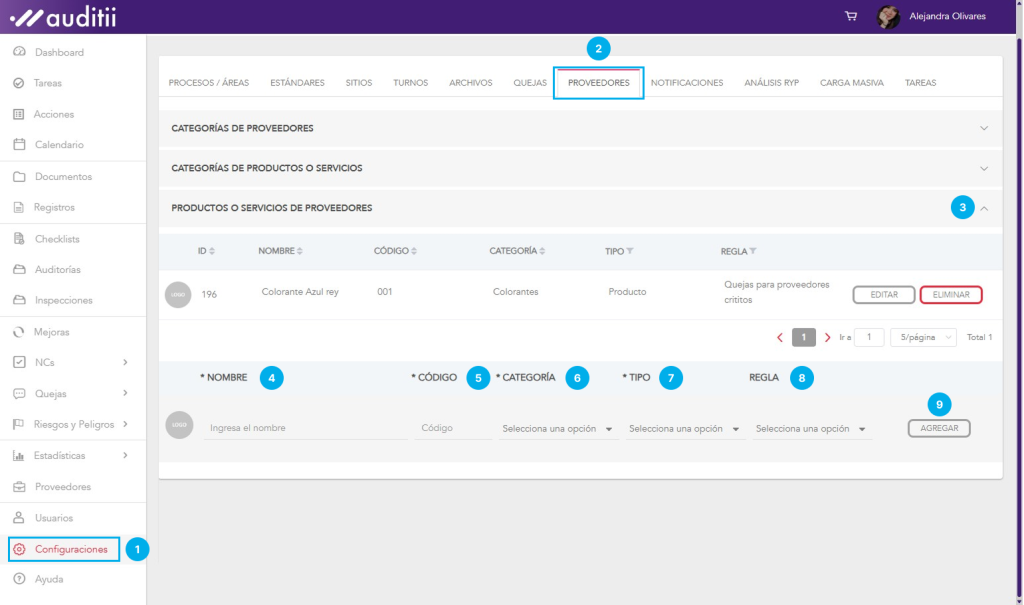
Task: Click Alejandra Olivares profile avatar
Action: coord(888,16)
